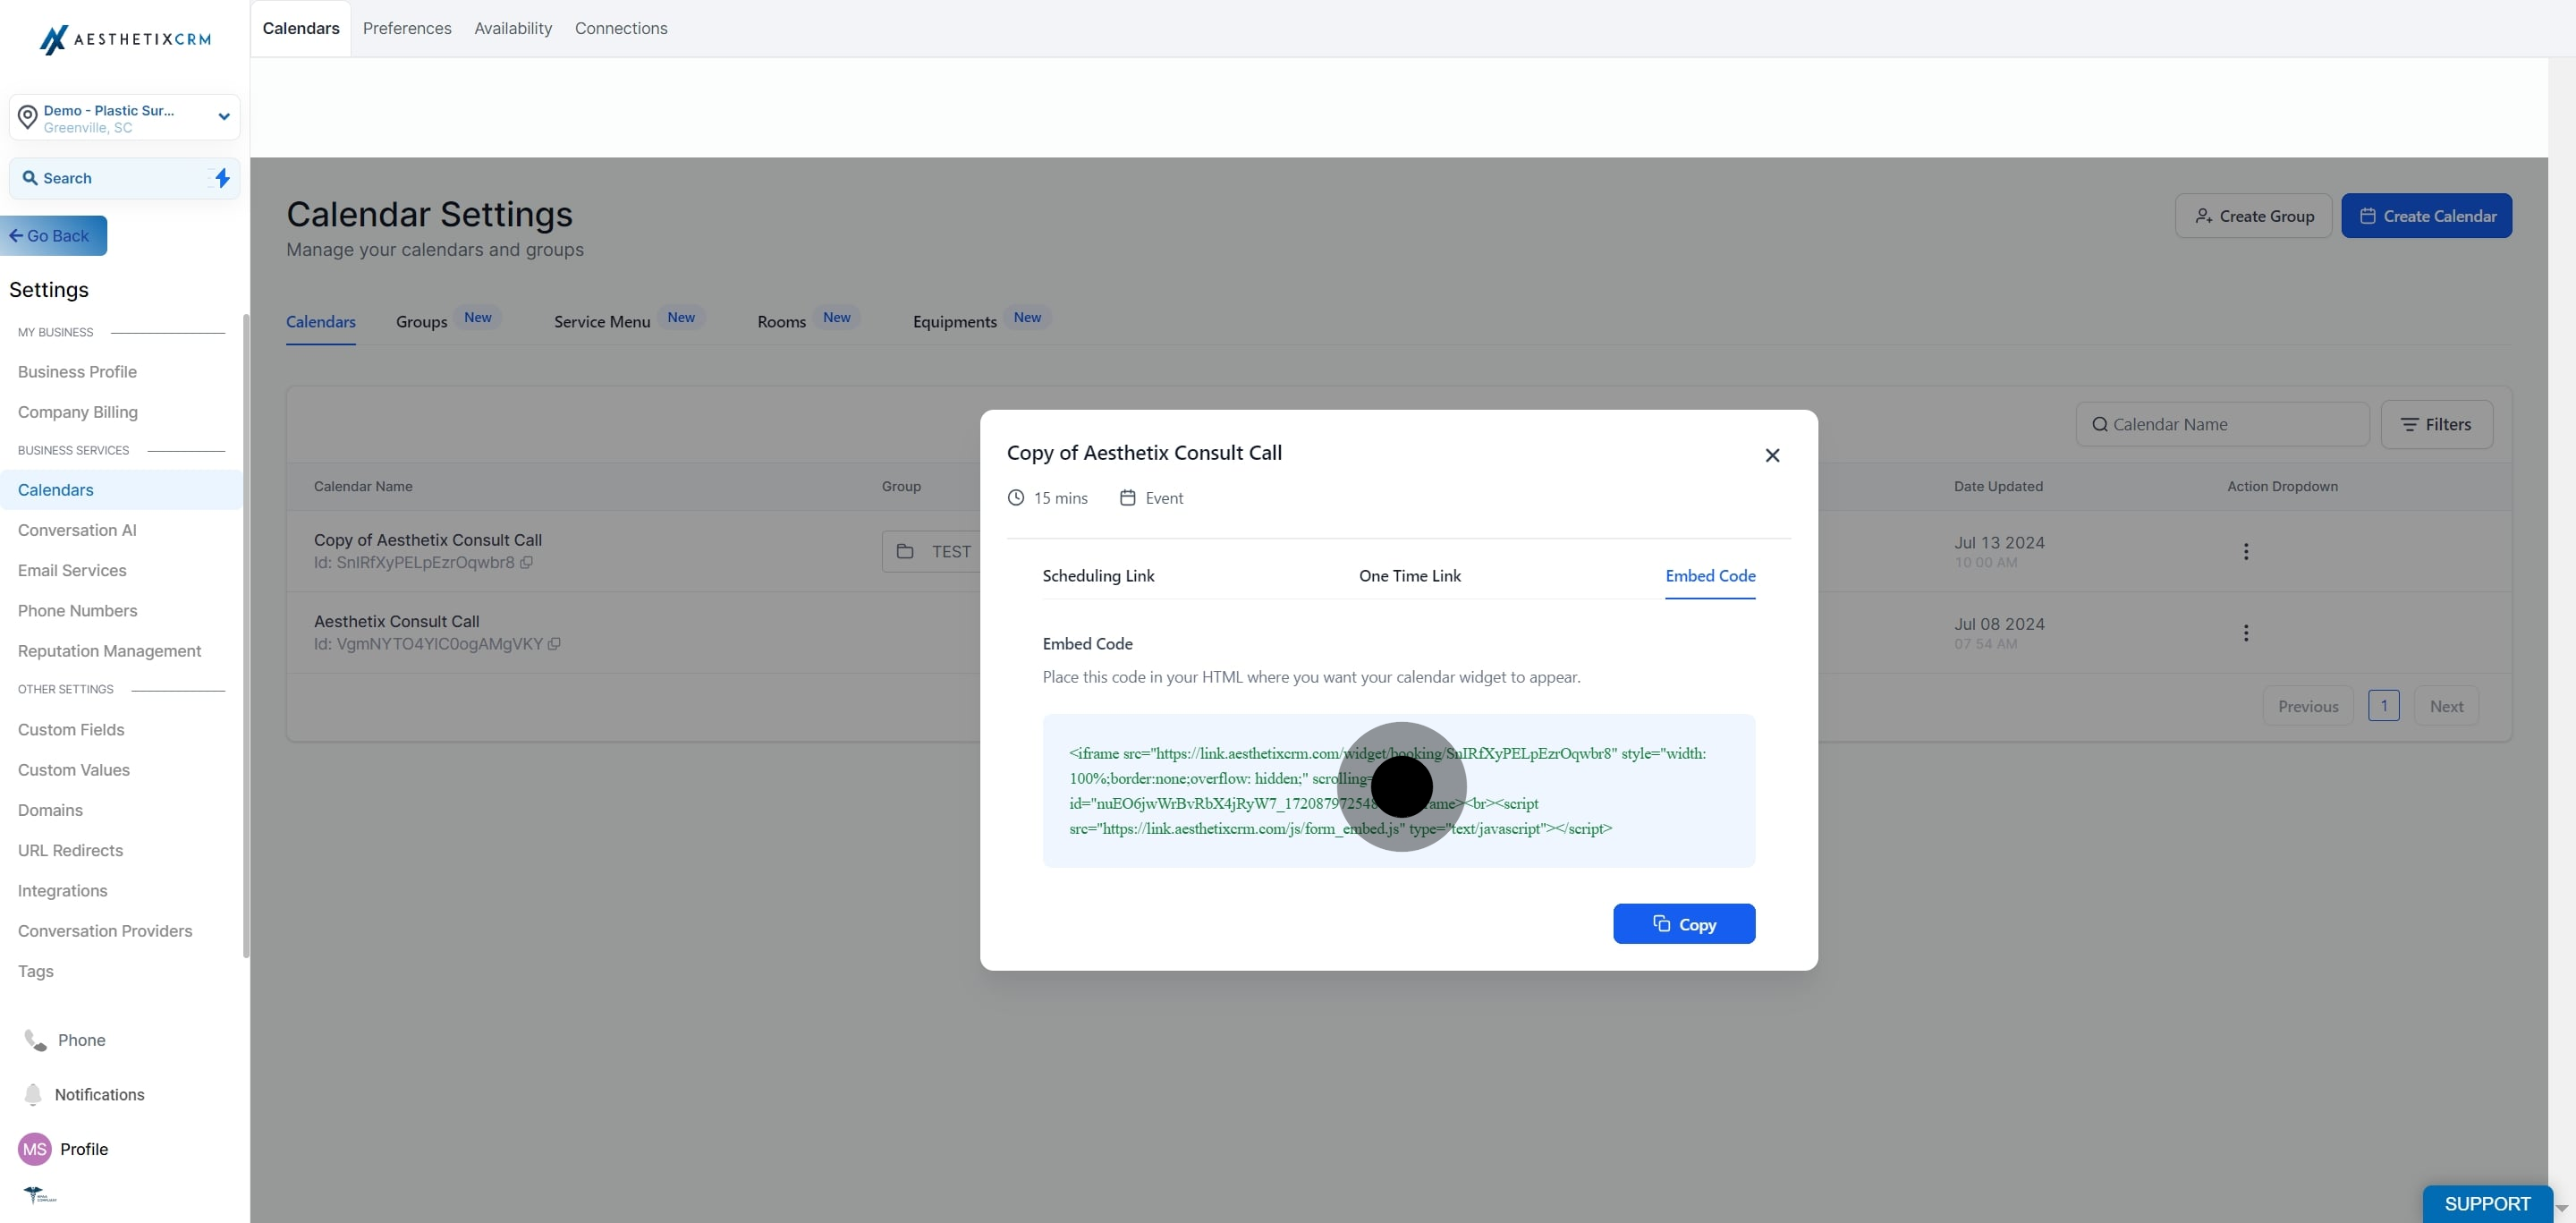
Task: Open the MS Profile avatar
Action: 35,1149
